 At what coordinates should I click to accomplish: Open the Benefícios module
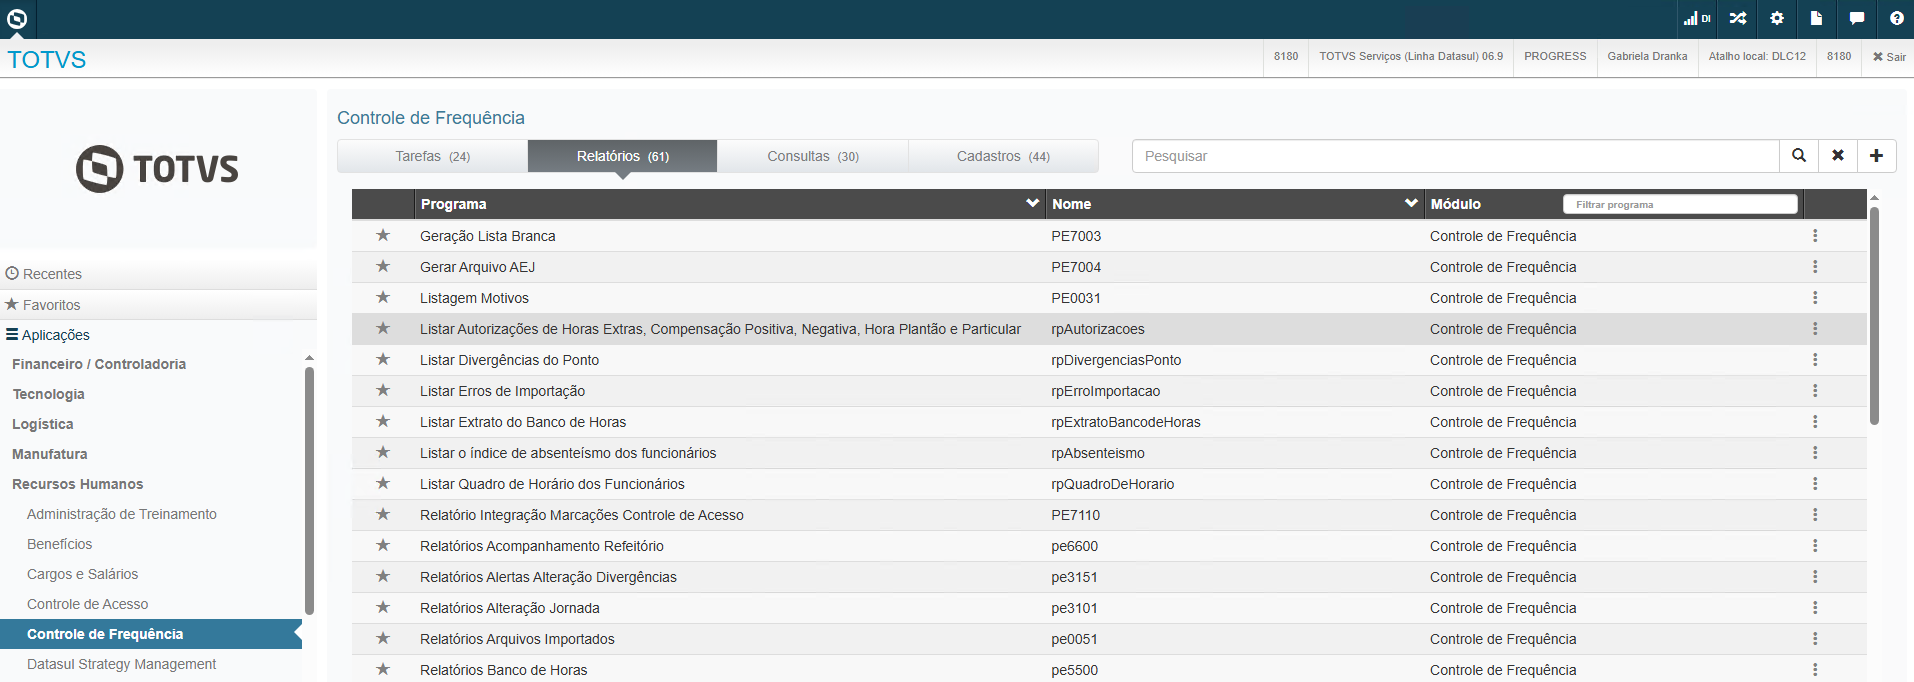point(60,544)
